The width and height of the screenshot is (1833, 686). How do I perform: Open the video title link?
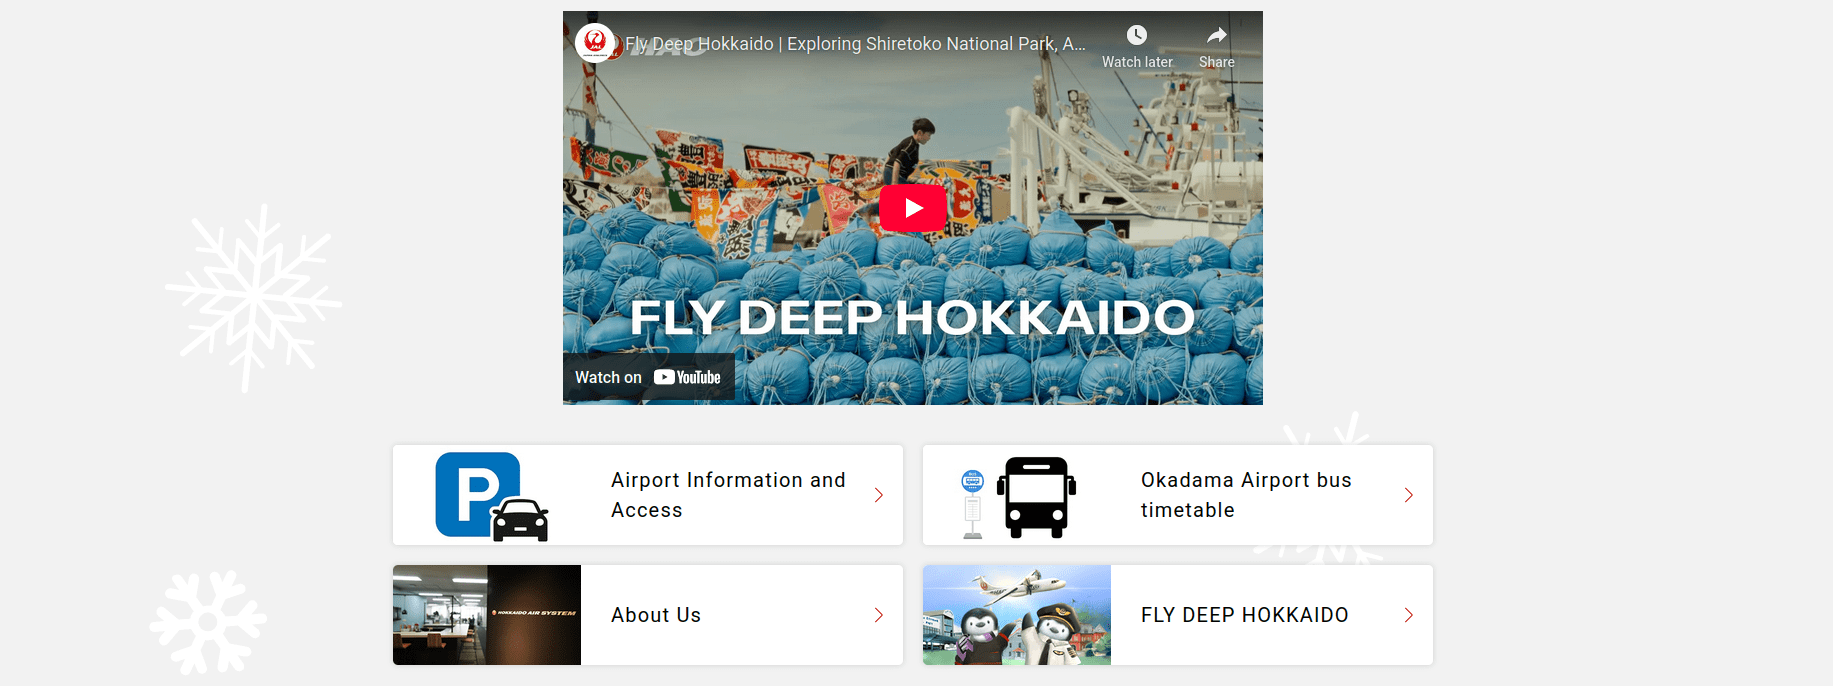tap(855, 44)
